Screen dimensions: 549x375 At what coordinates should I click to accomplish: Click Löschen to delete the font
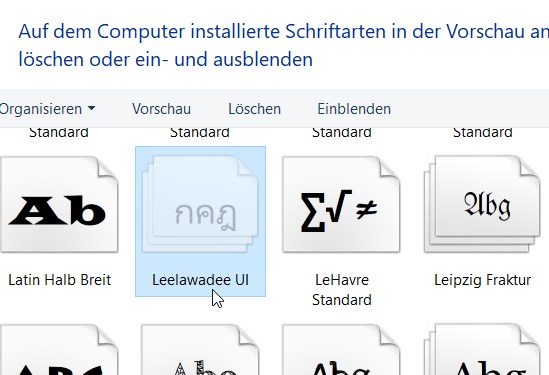255,109
